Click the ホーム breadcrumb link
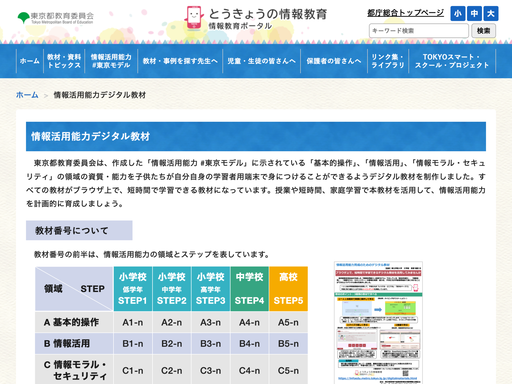The width and height of the screenshot is (512, 384). tap(27, 95)
